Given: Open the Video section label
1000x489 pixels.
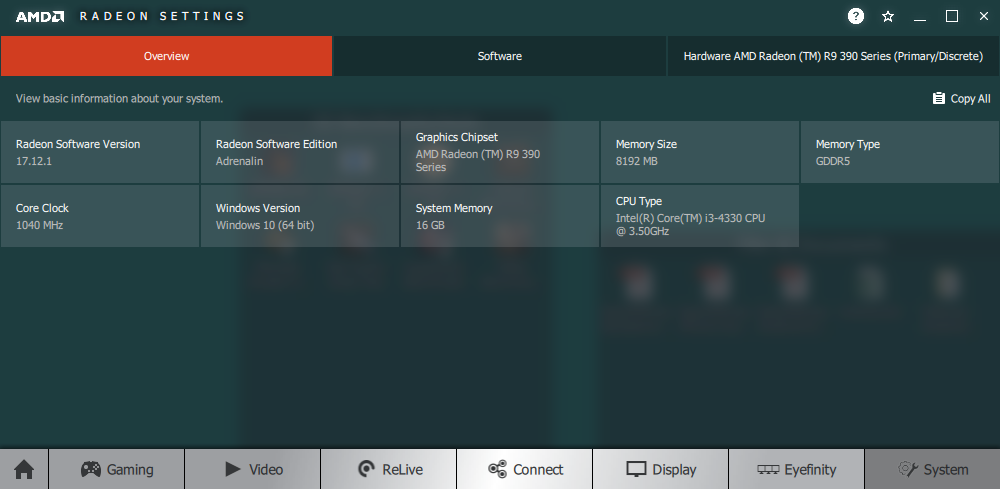Looking at the screenshot, I should point(266,470).
